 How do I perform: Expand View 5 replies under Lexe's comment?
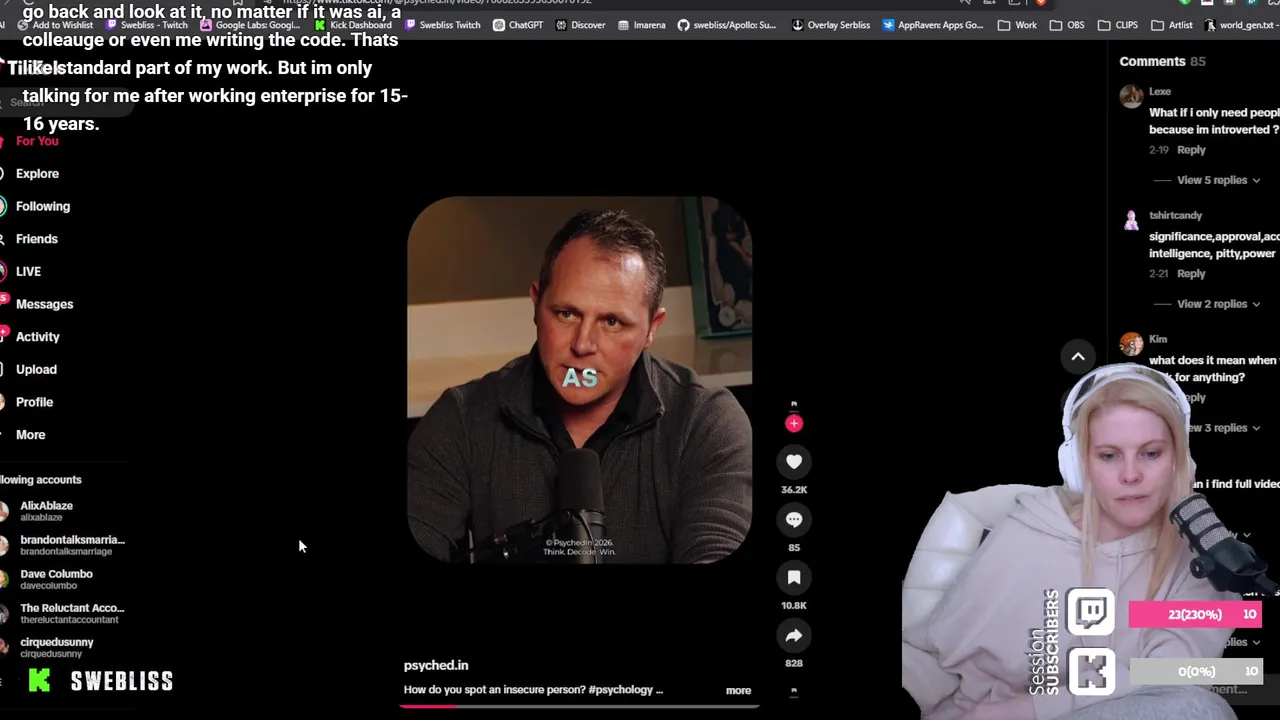click(1218, 180)
